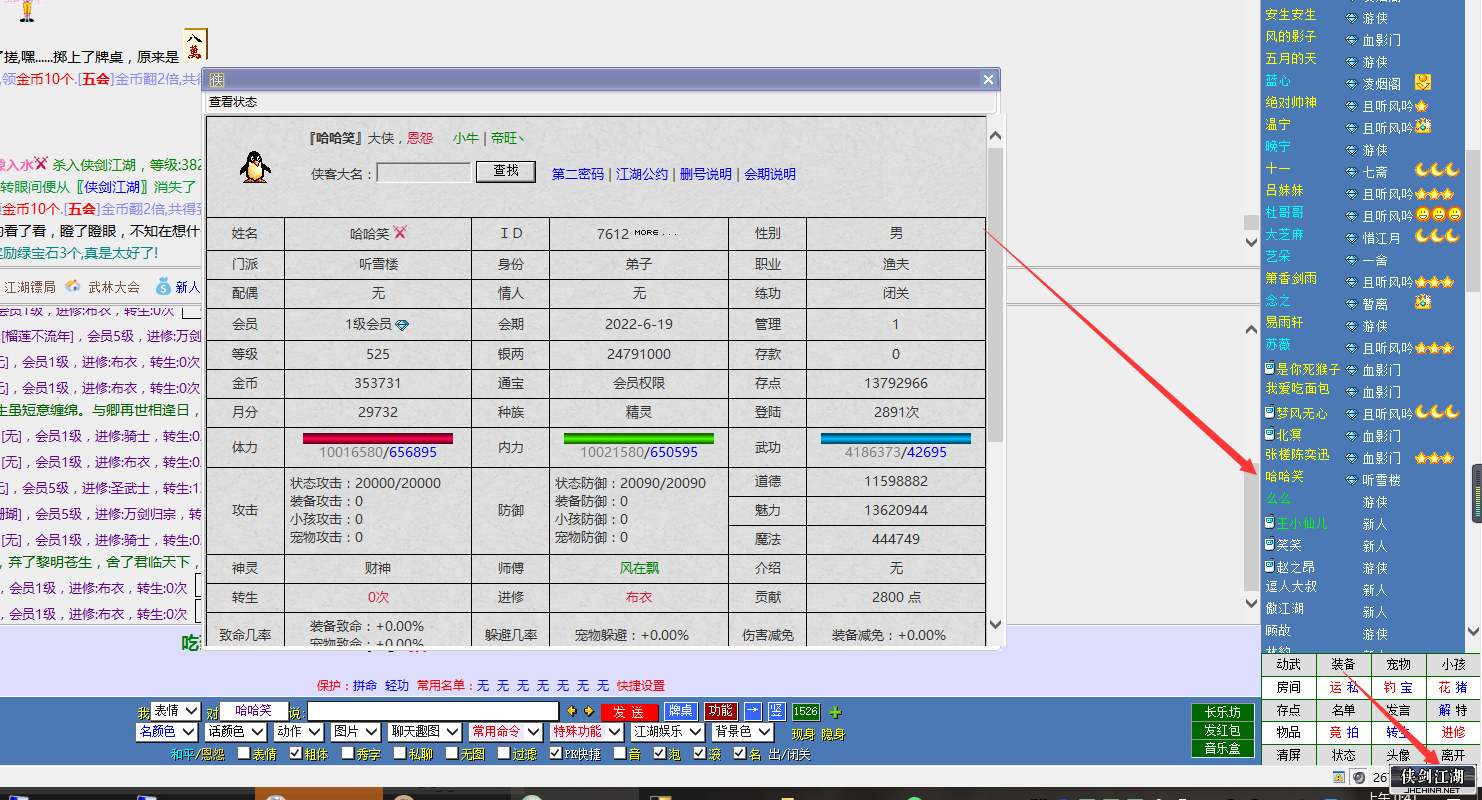Uncheck the 粗体 bold checkbox
The image size is (1482, 800).
click(x=296, y=754)
